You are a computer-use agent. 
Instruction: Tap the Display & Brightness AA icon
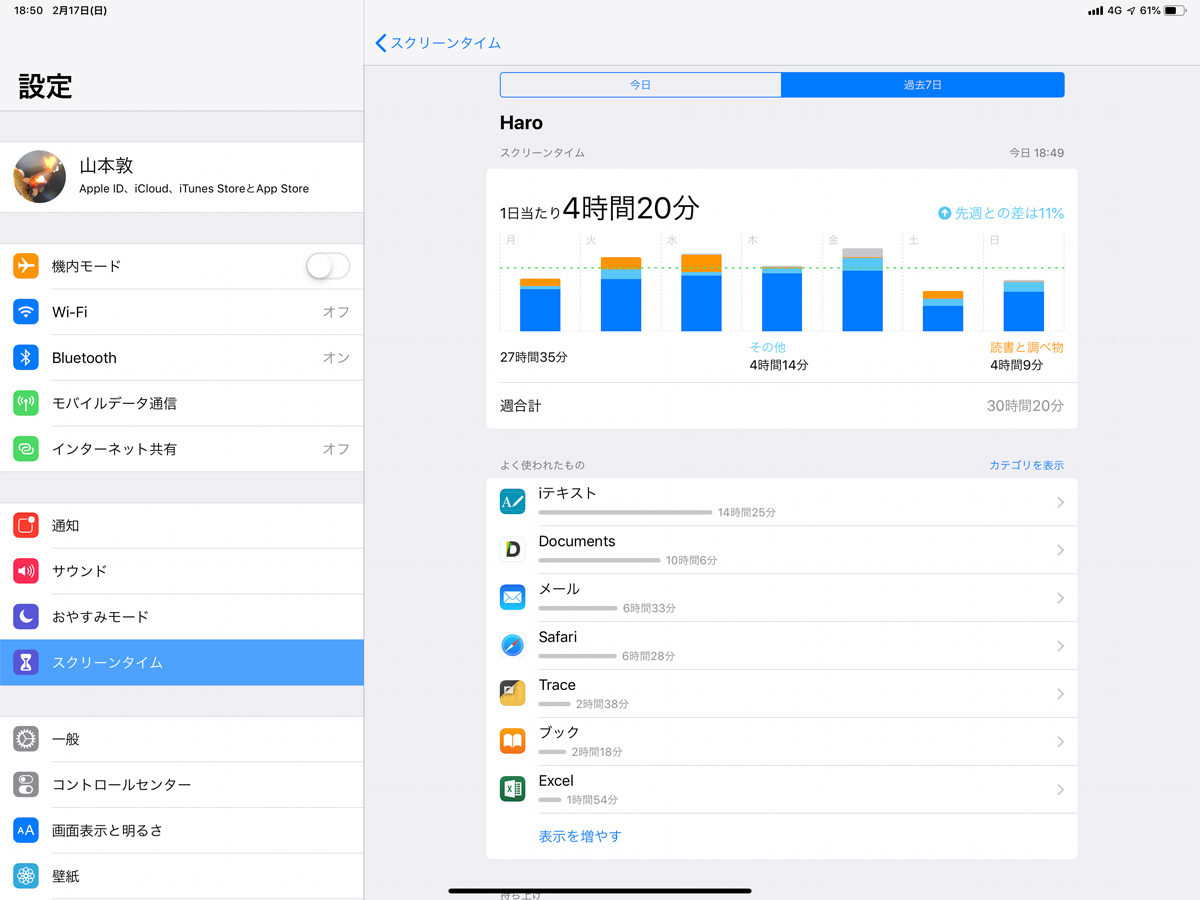tap(26, 830)
